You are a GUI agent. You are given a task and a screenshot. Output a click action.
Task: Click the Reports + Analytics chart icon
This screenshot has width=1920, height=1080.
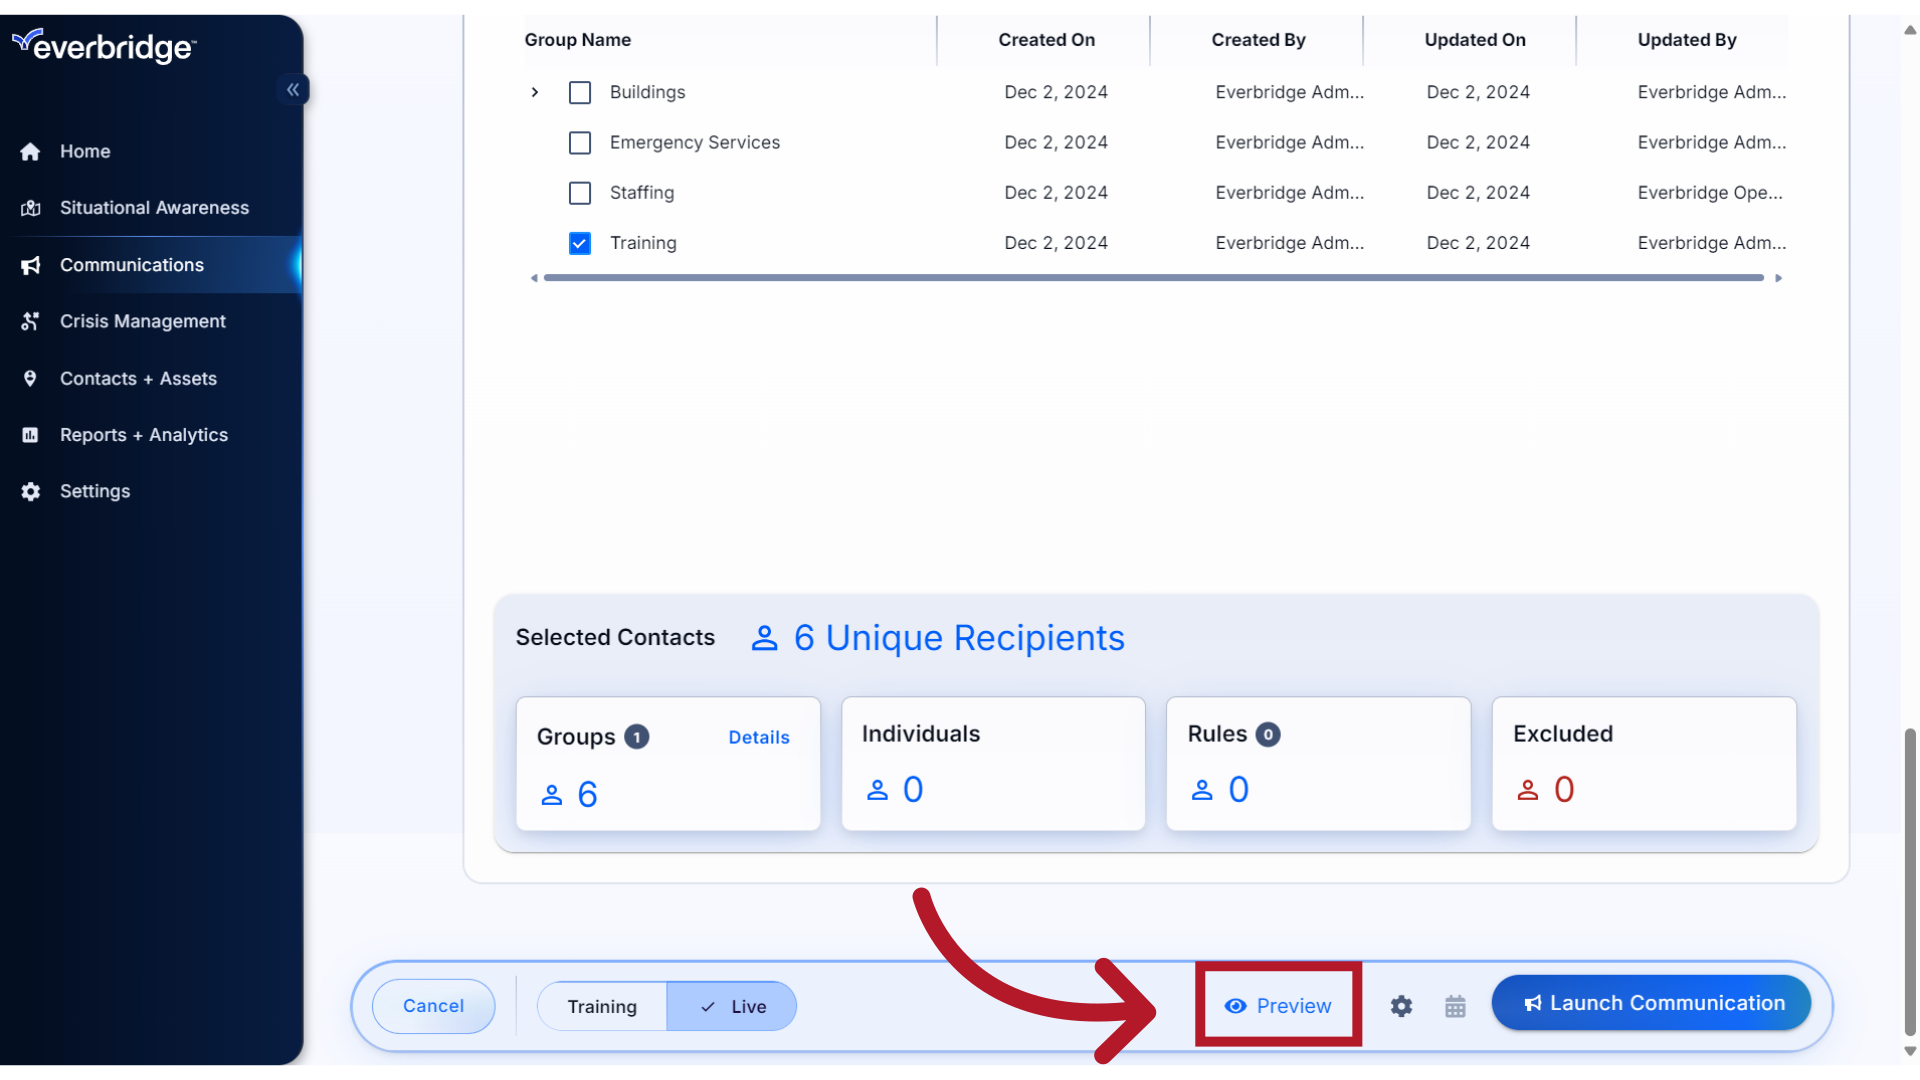click(x=30, y=435)
